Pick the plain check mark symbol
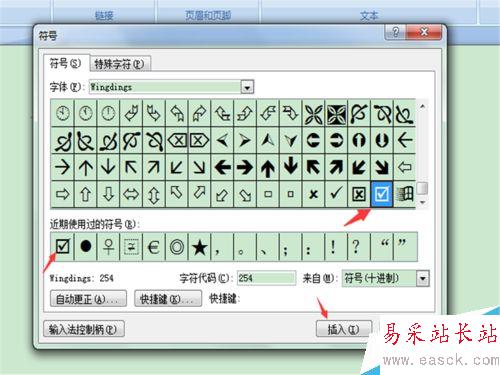The image size is (500, 375). [336, 194]
